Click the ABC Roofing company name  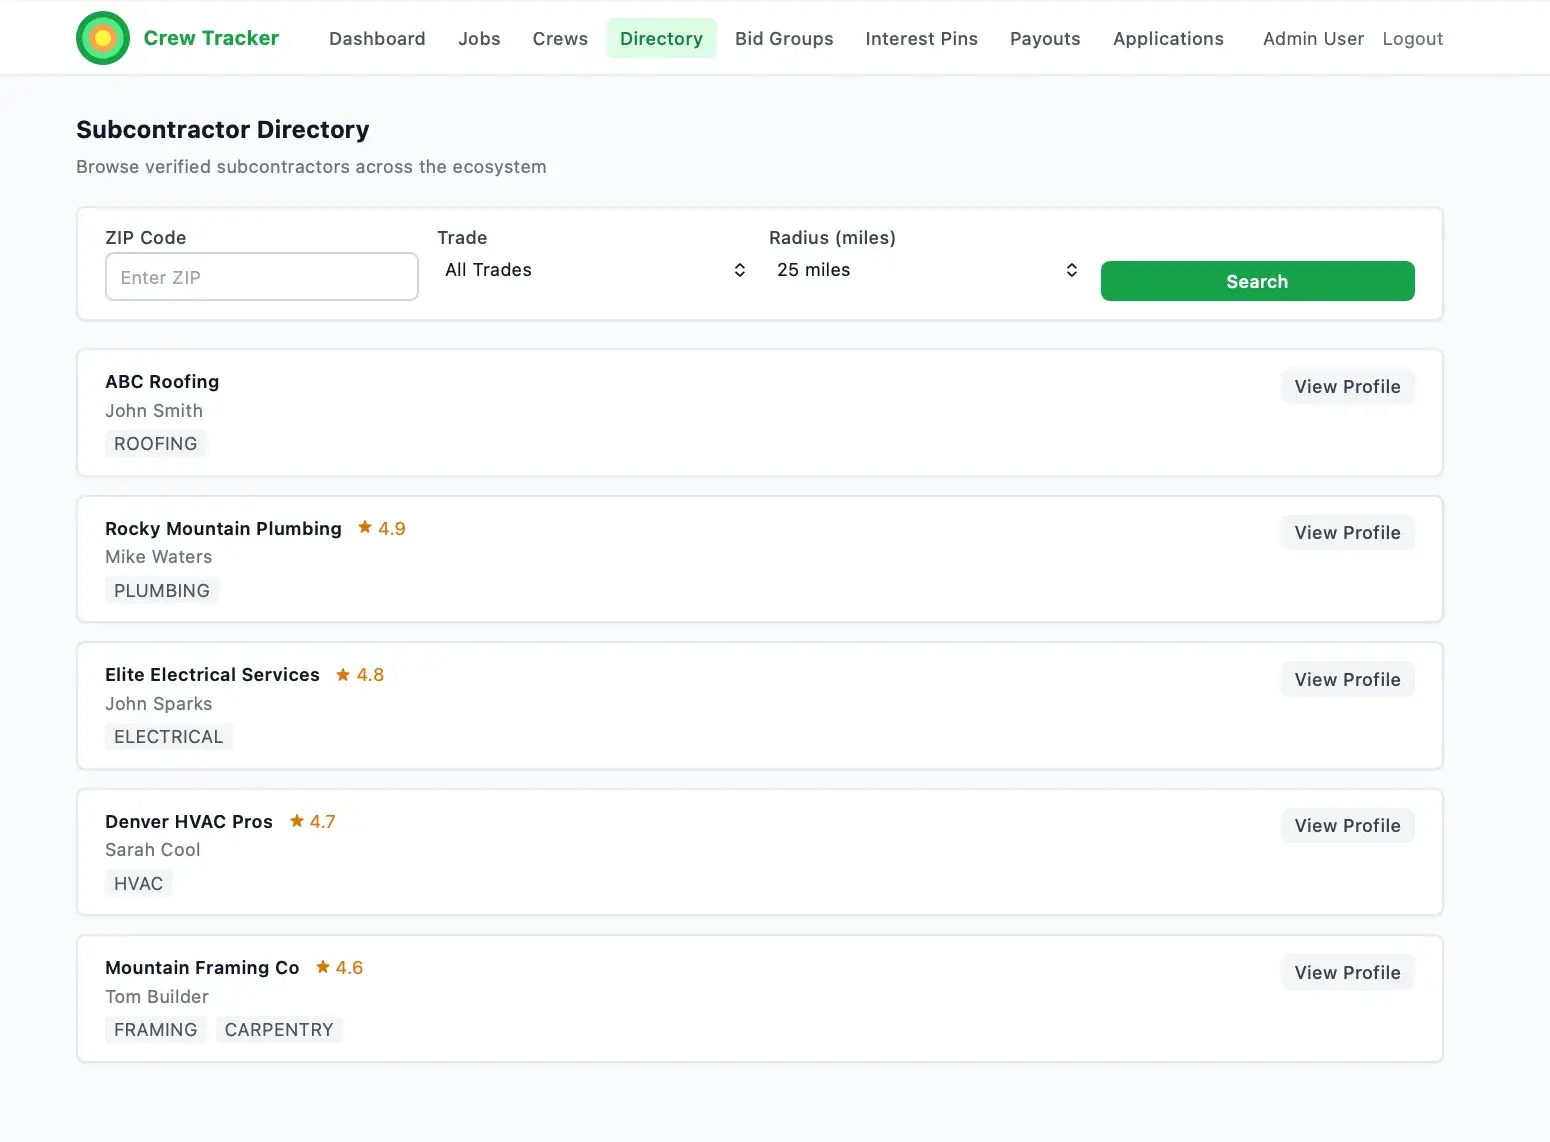(162, 381)
